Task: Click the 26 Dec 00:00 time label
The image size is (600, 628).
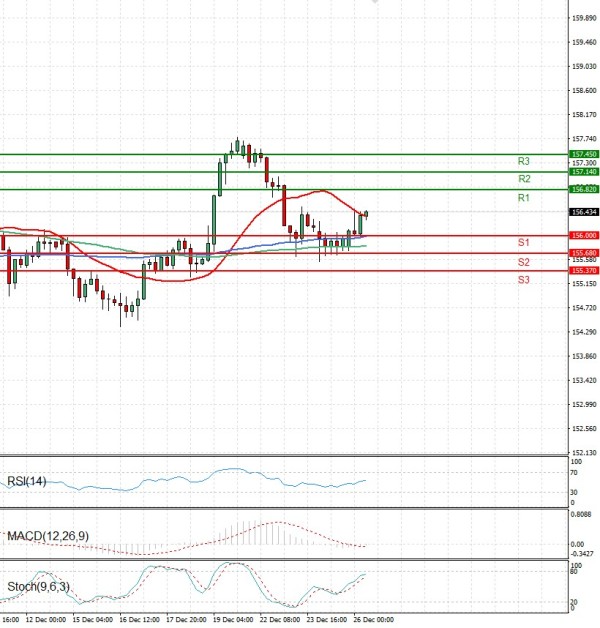Action: click(374, 620)
